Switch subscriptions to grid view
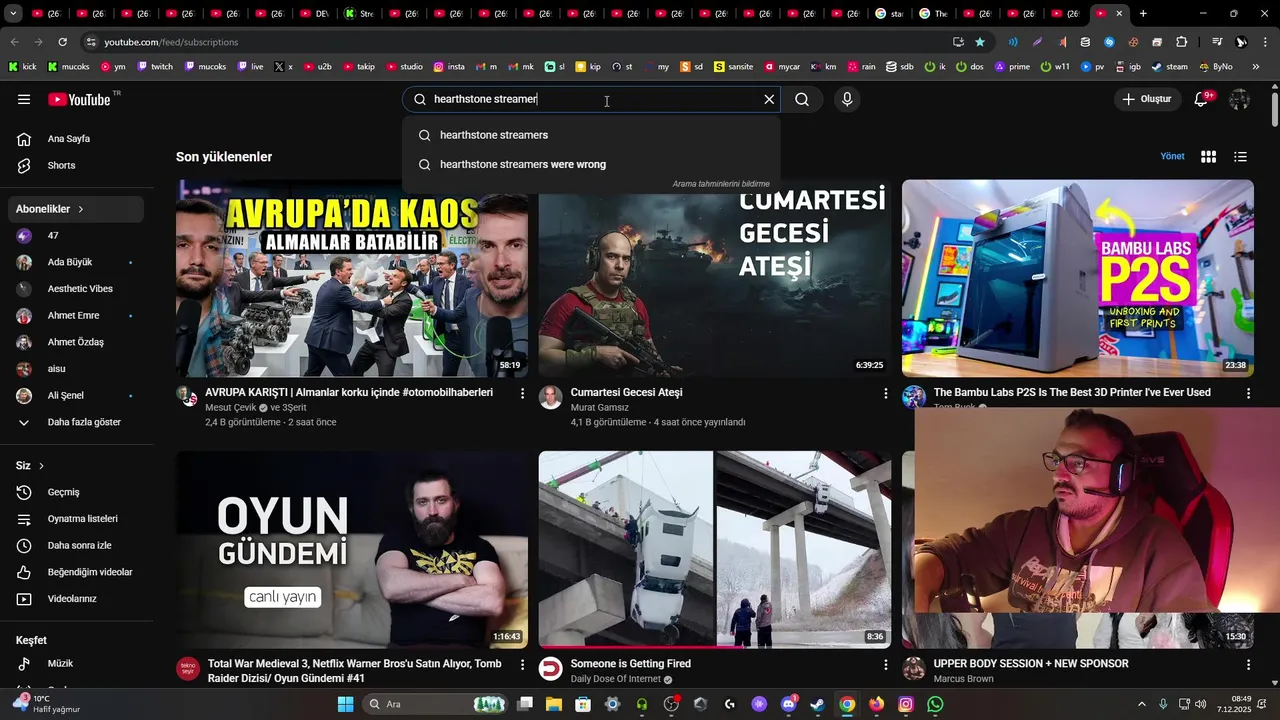 1208,157
